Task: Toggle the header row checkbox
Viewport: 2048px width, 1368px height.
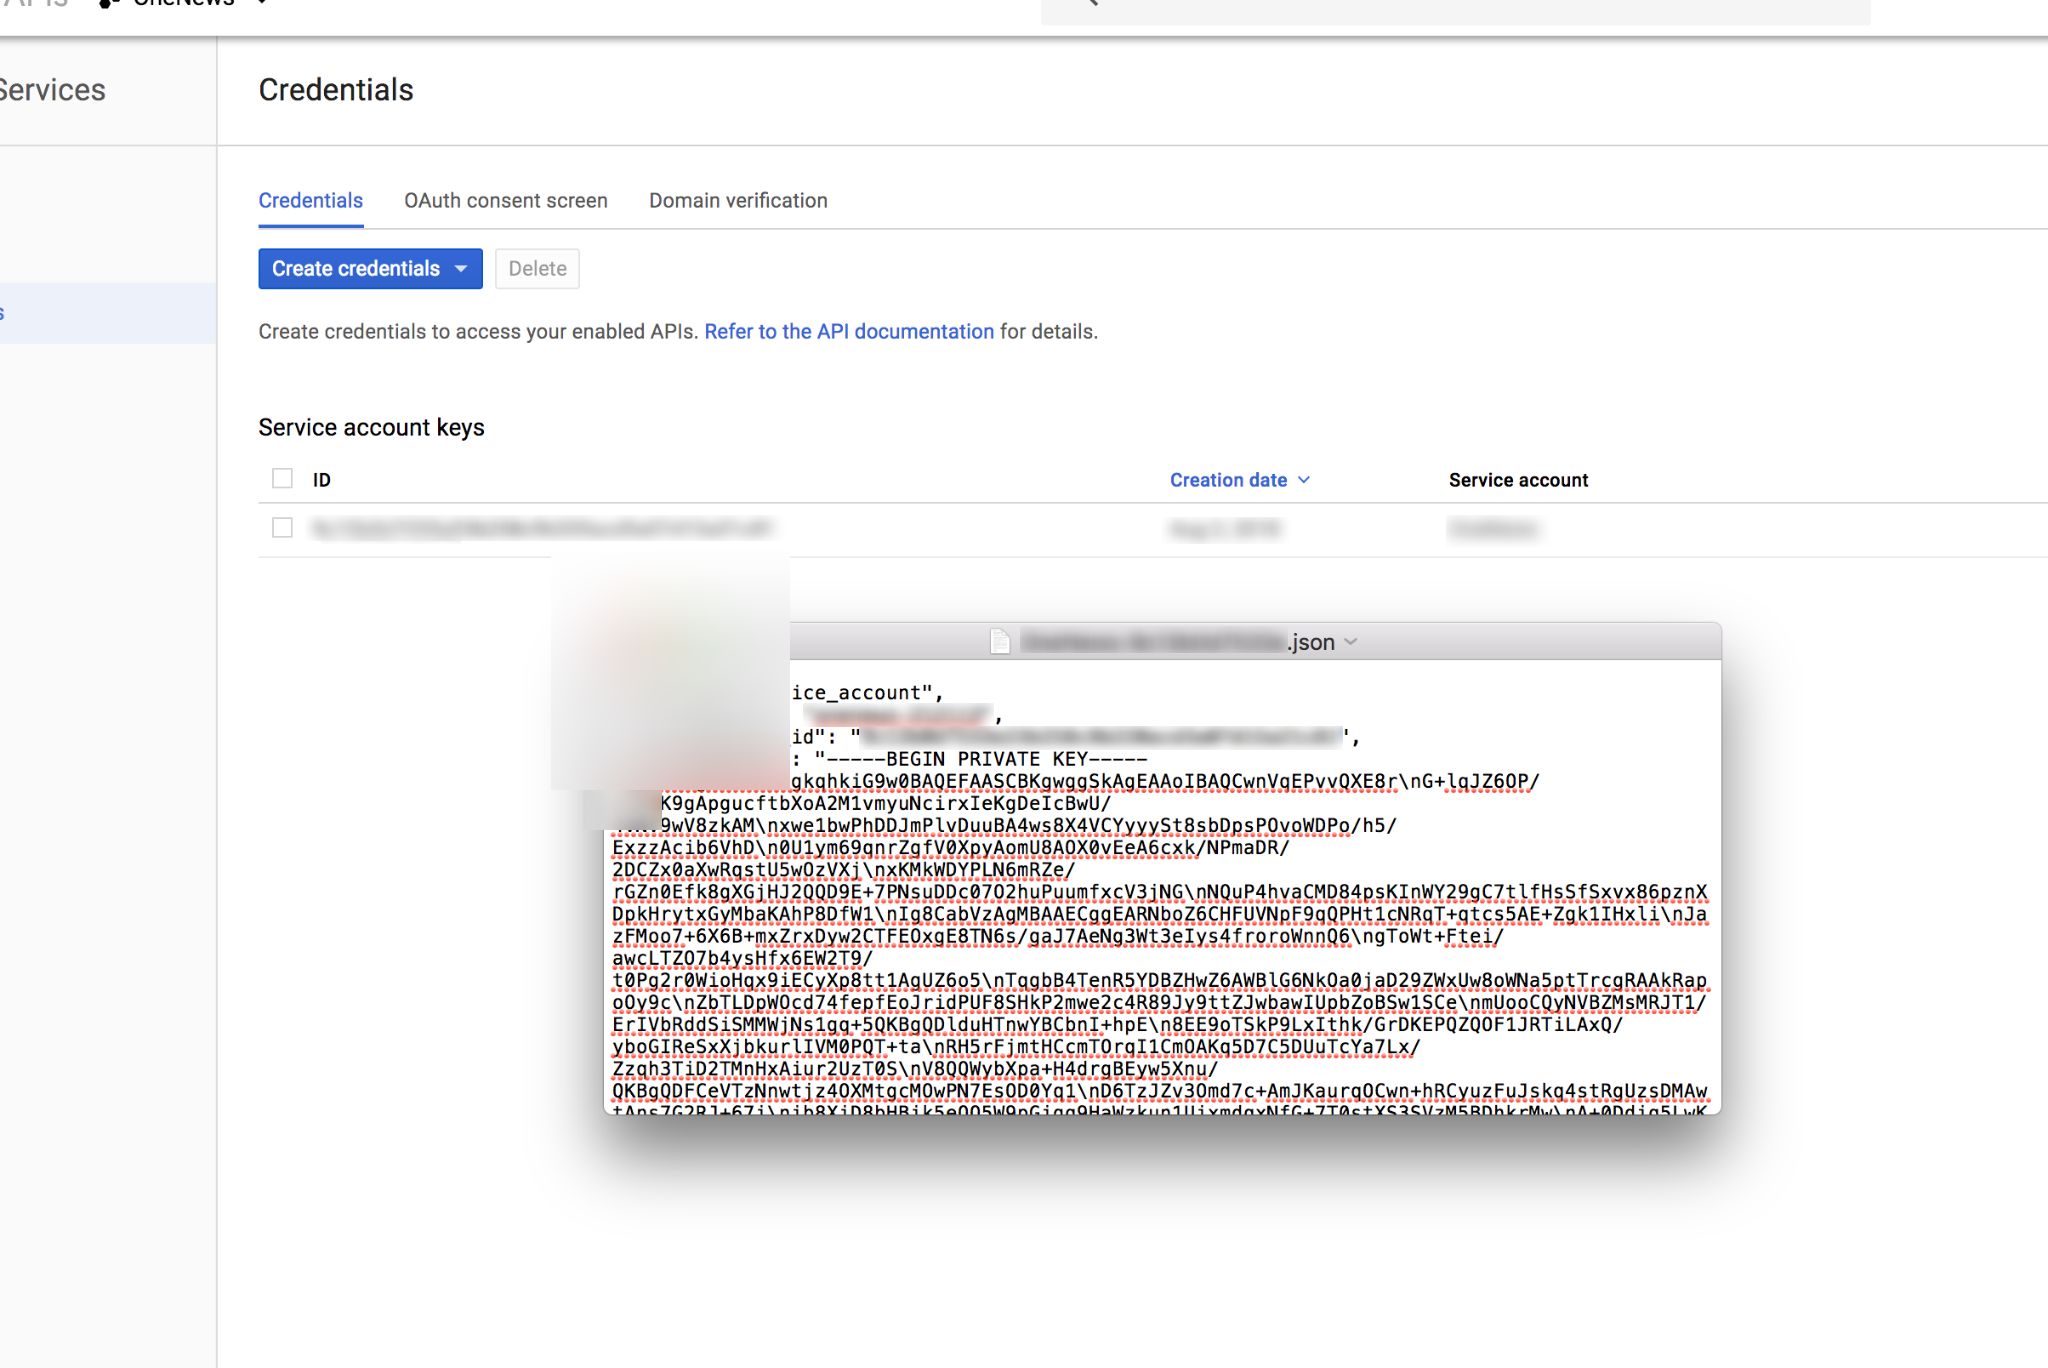Action: 281,479
